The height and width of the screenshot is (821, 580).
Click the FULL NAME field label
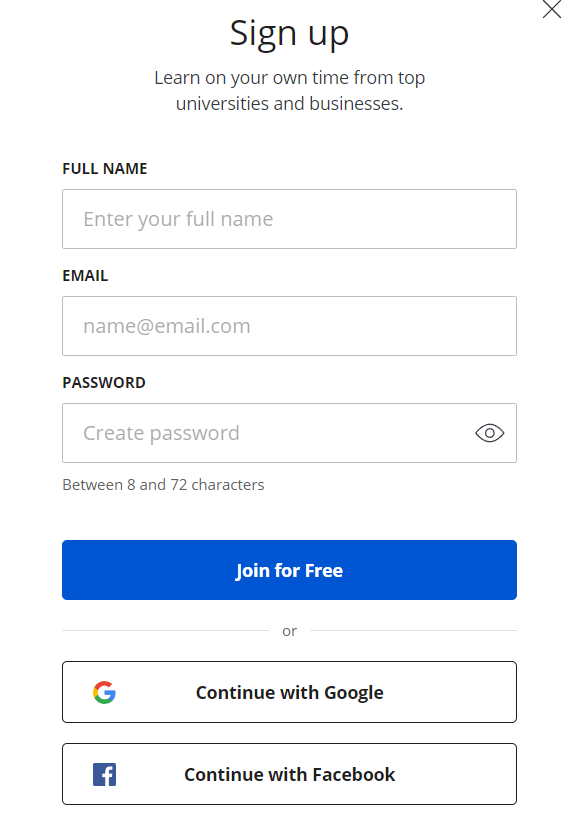[x=105, y=169]
